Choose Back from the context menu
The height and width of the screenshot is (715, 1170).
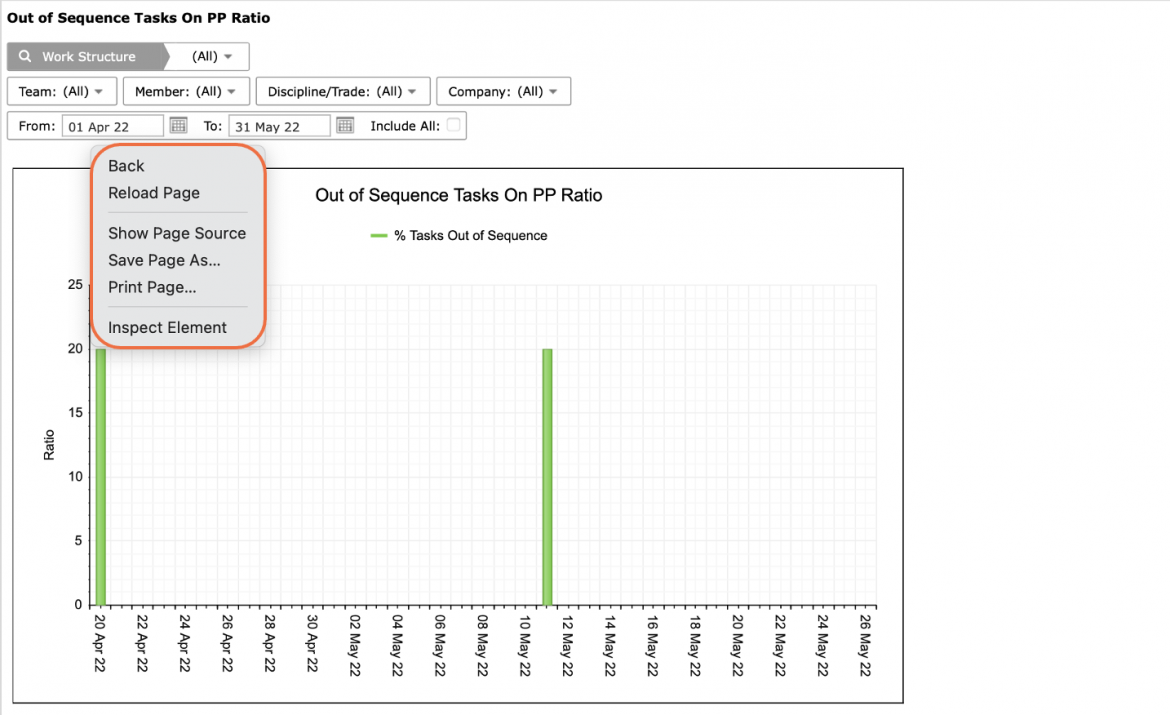(126, 166)
